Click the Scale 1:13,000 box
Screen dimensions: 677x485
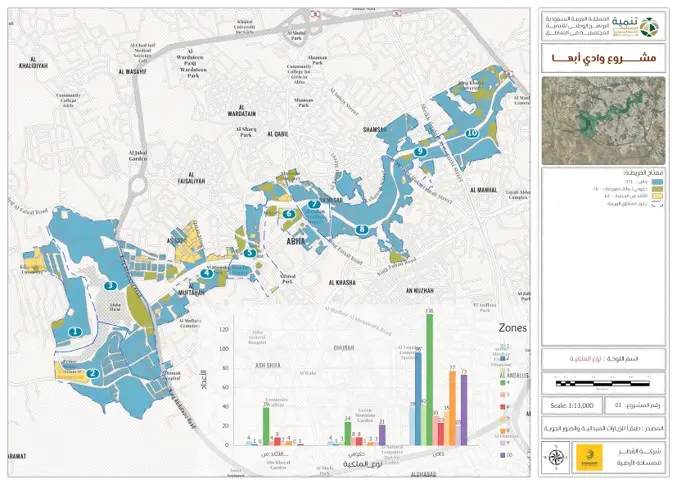[x=573, y=405]
